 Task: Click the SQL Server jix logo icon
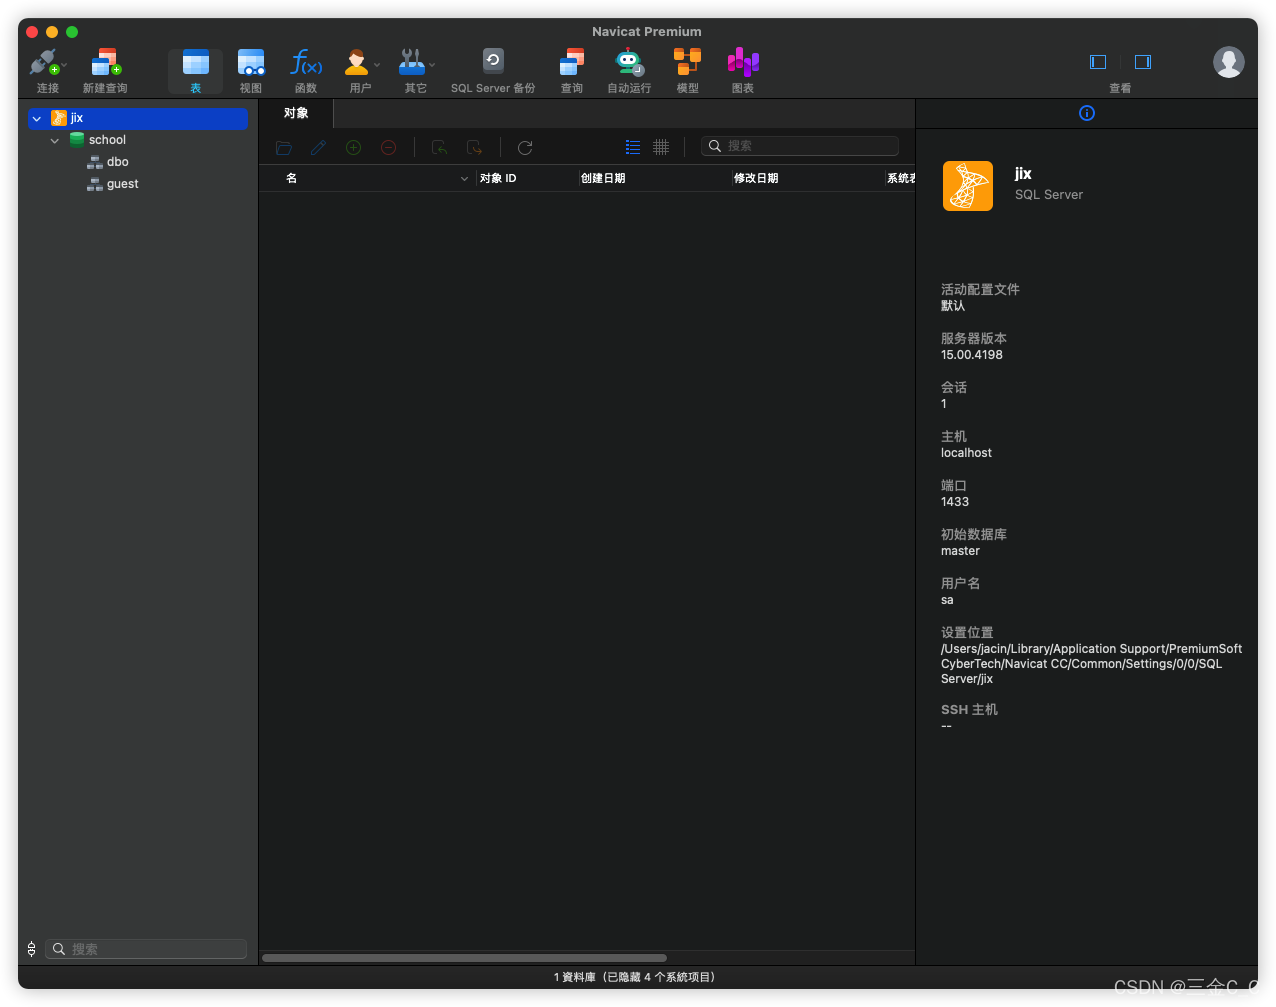pos(968,186)
